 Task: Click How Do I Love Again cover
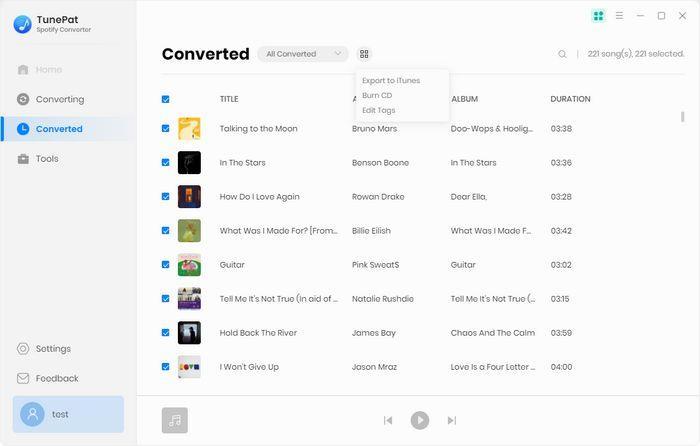(x=189, y=196)
